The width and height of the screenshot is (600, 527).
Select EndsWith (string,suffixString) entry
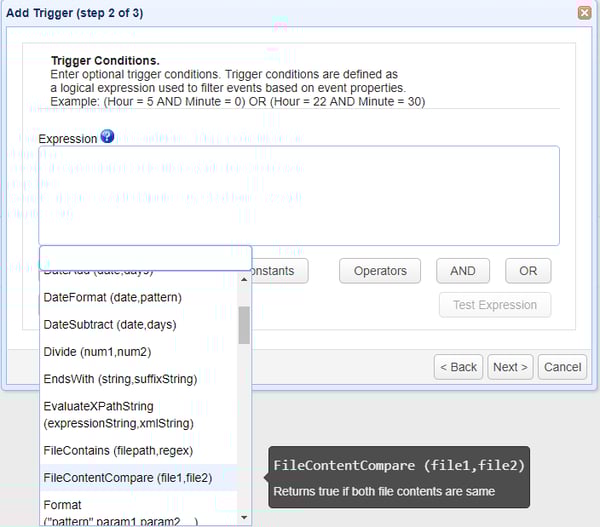coord(120,379)
